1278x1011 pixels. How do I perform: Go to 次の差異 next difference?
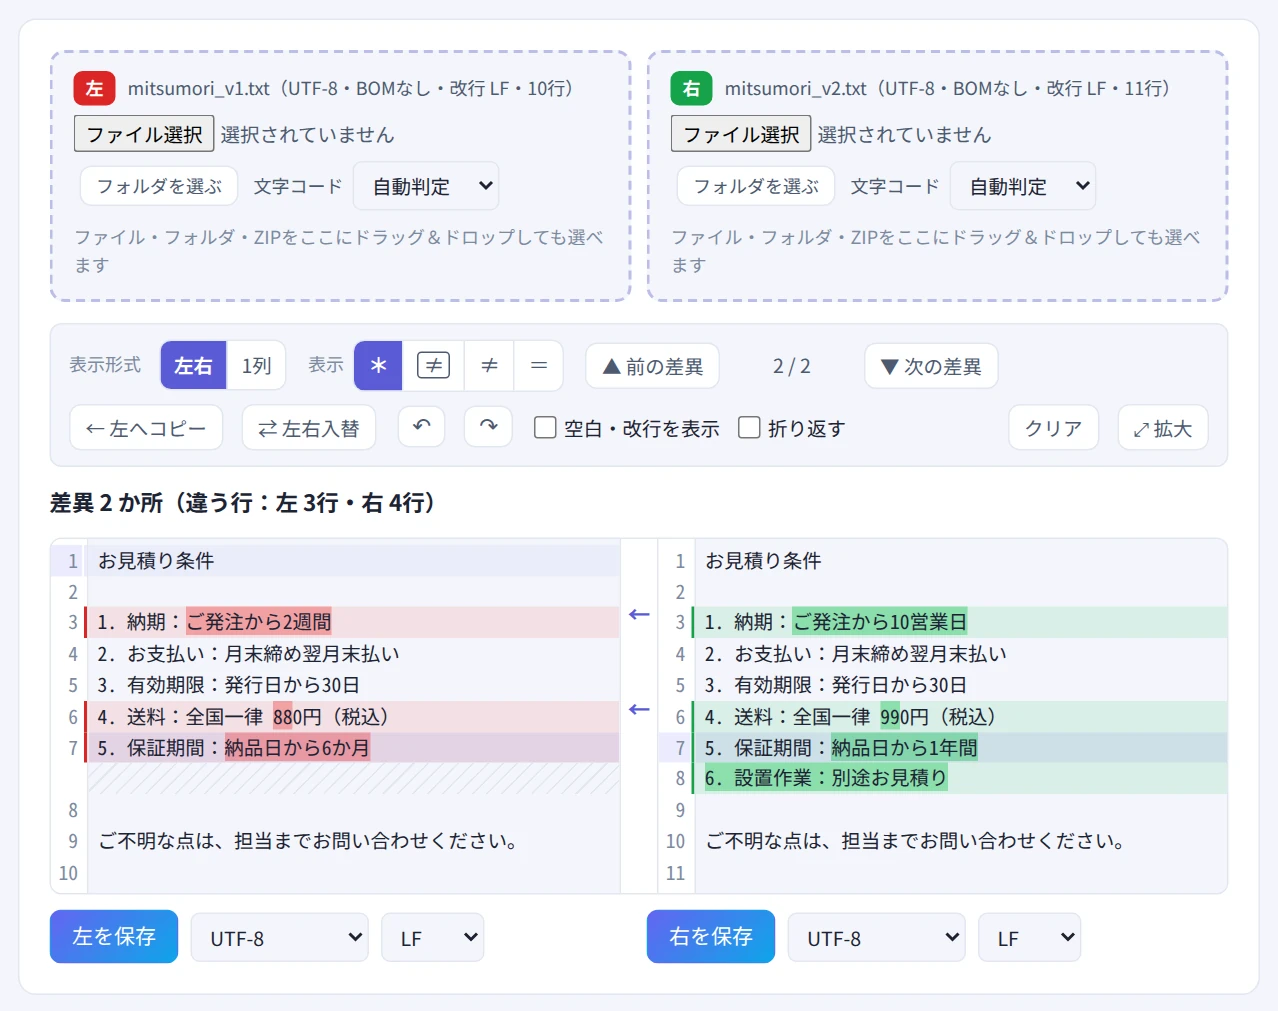tap(931, 366)
